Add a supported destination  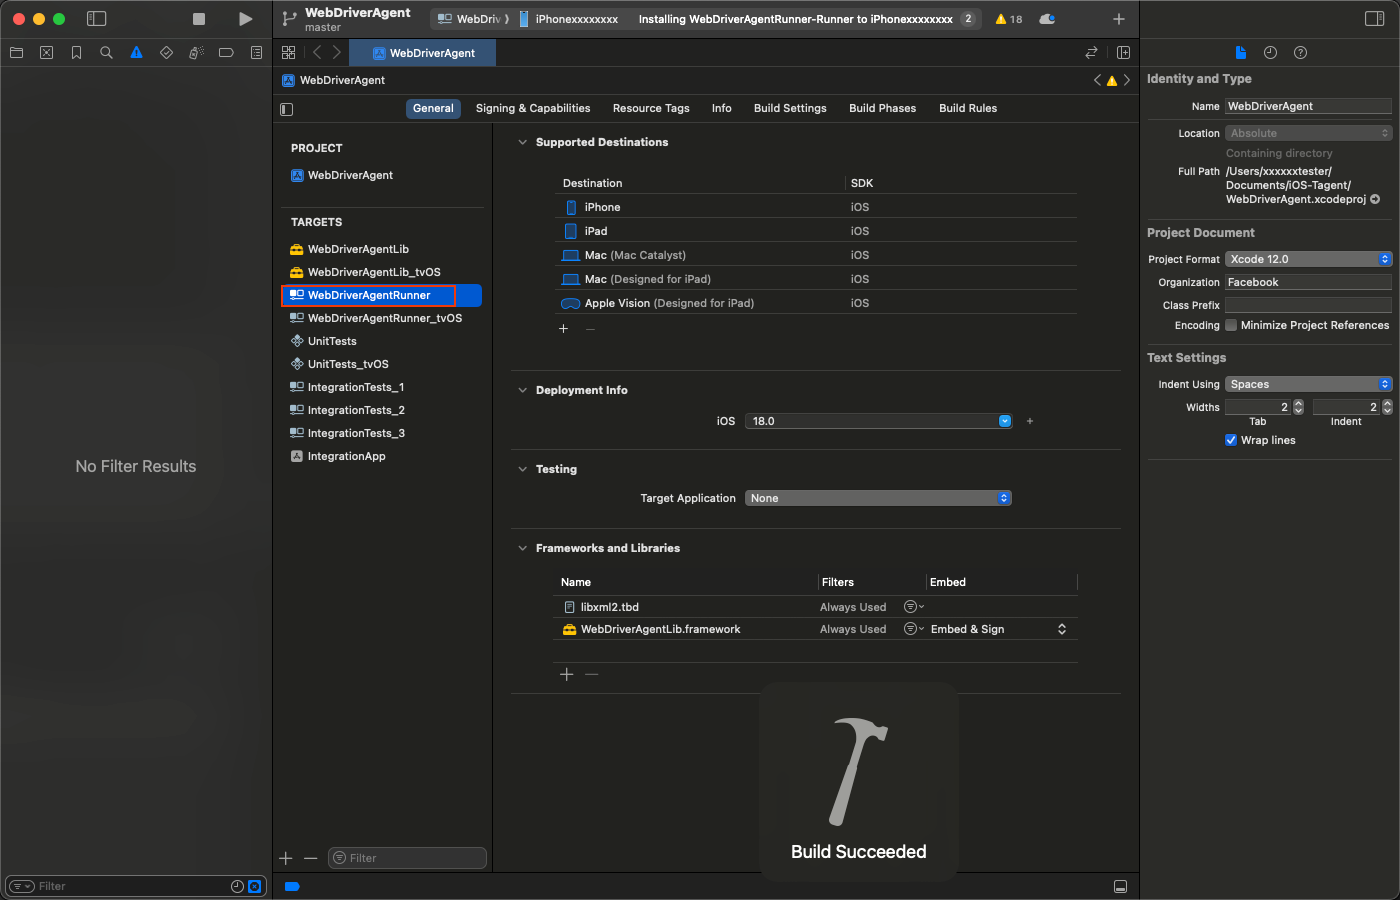pos(564,329)
